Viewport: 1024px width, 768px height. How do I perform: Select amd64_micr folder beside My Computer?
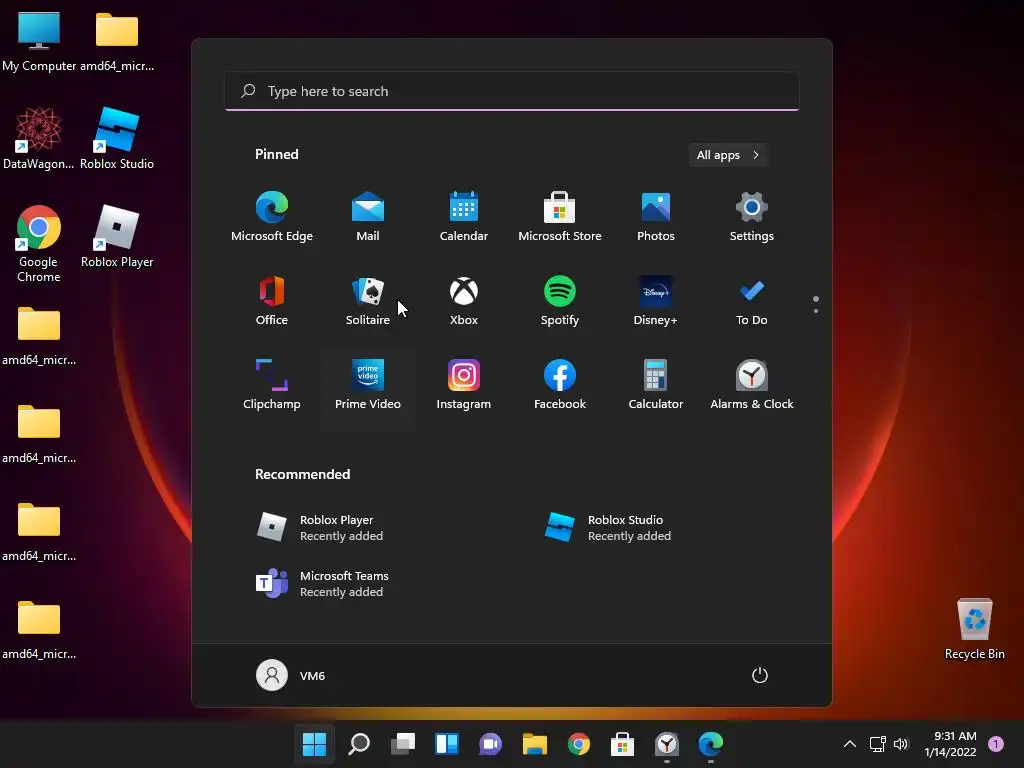click(117, 40)
